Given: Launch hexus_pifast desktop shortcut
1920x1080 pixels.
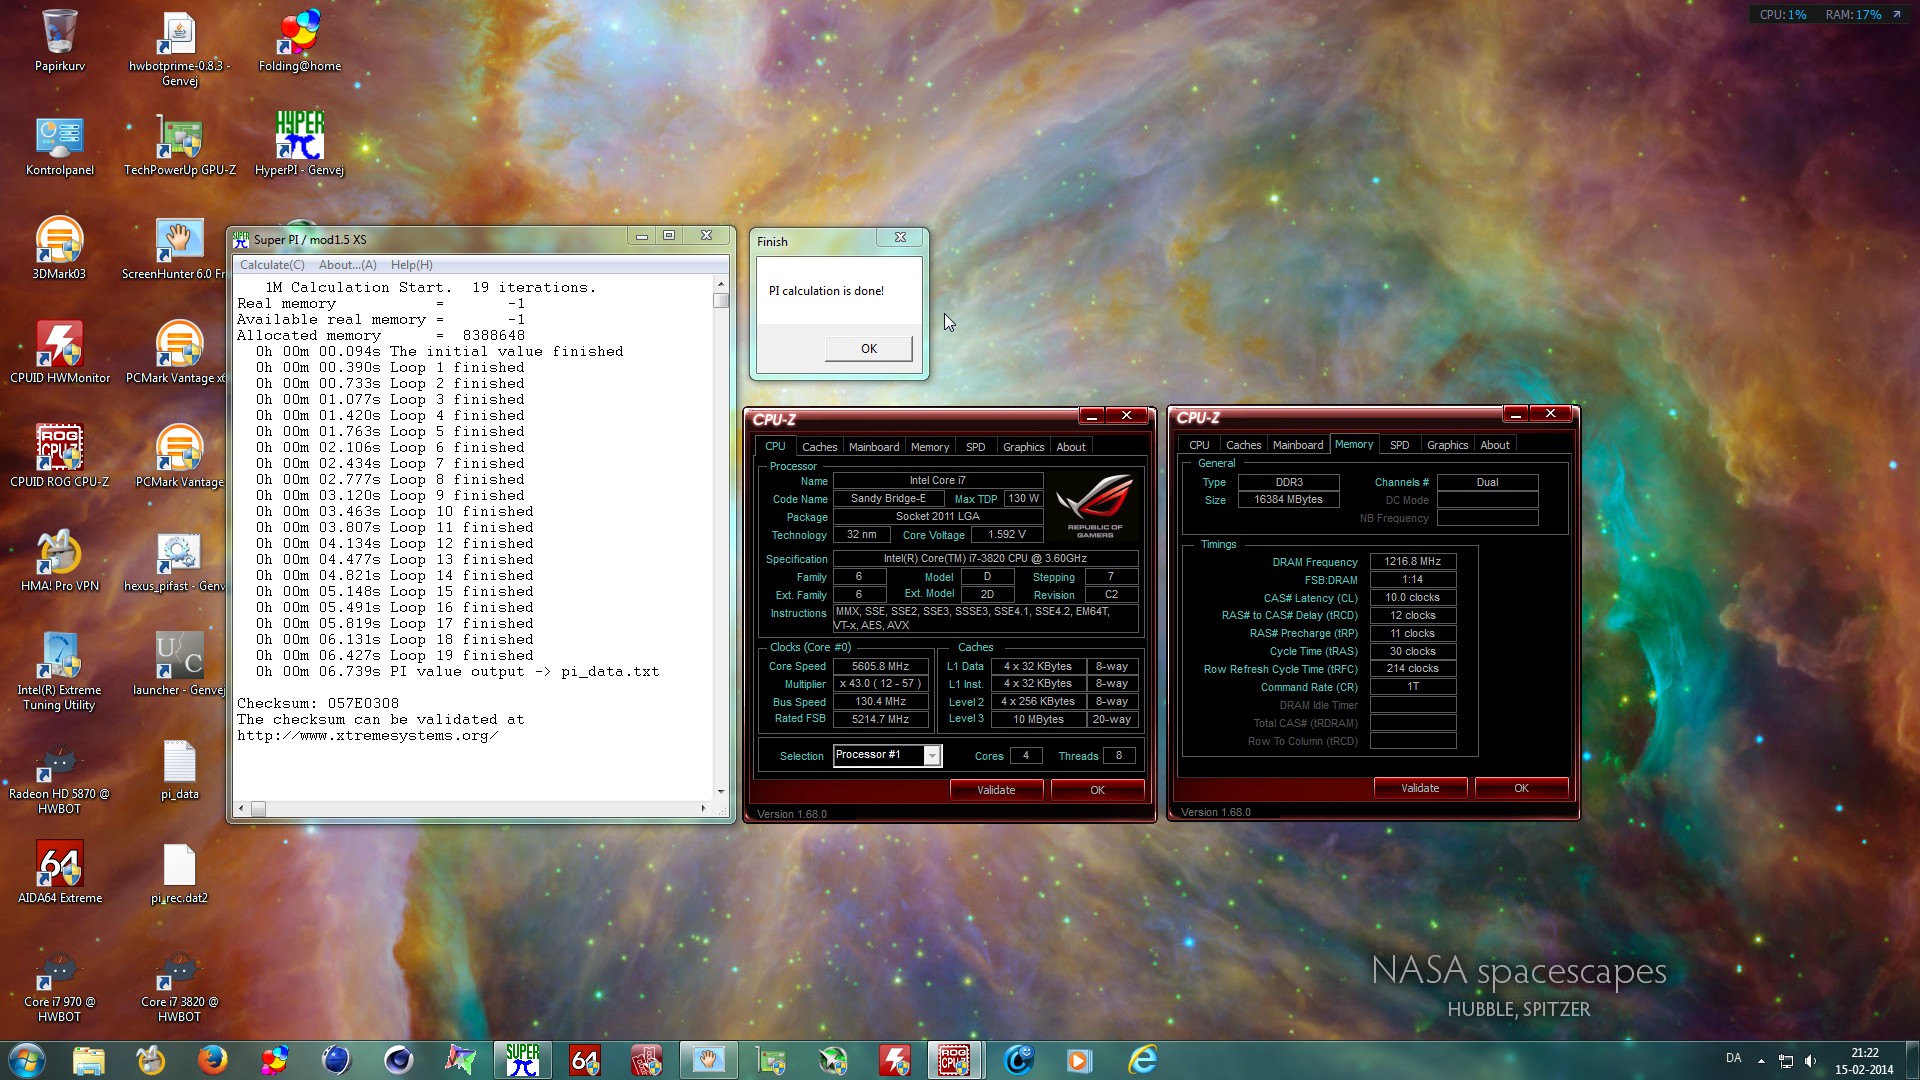Looking at the screenshot, I should [x=176, y=560].
